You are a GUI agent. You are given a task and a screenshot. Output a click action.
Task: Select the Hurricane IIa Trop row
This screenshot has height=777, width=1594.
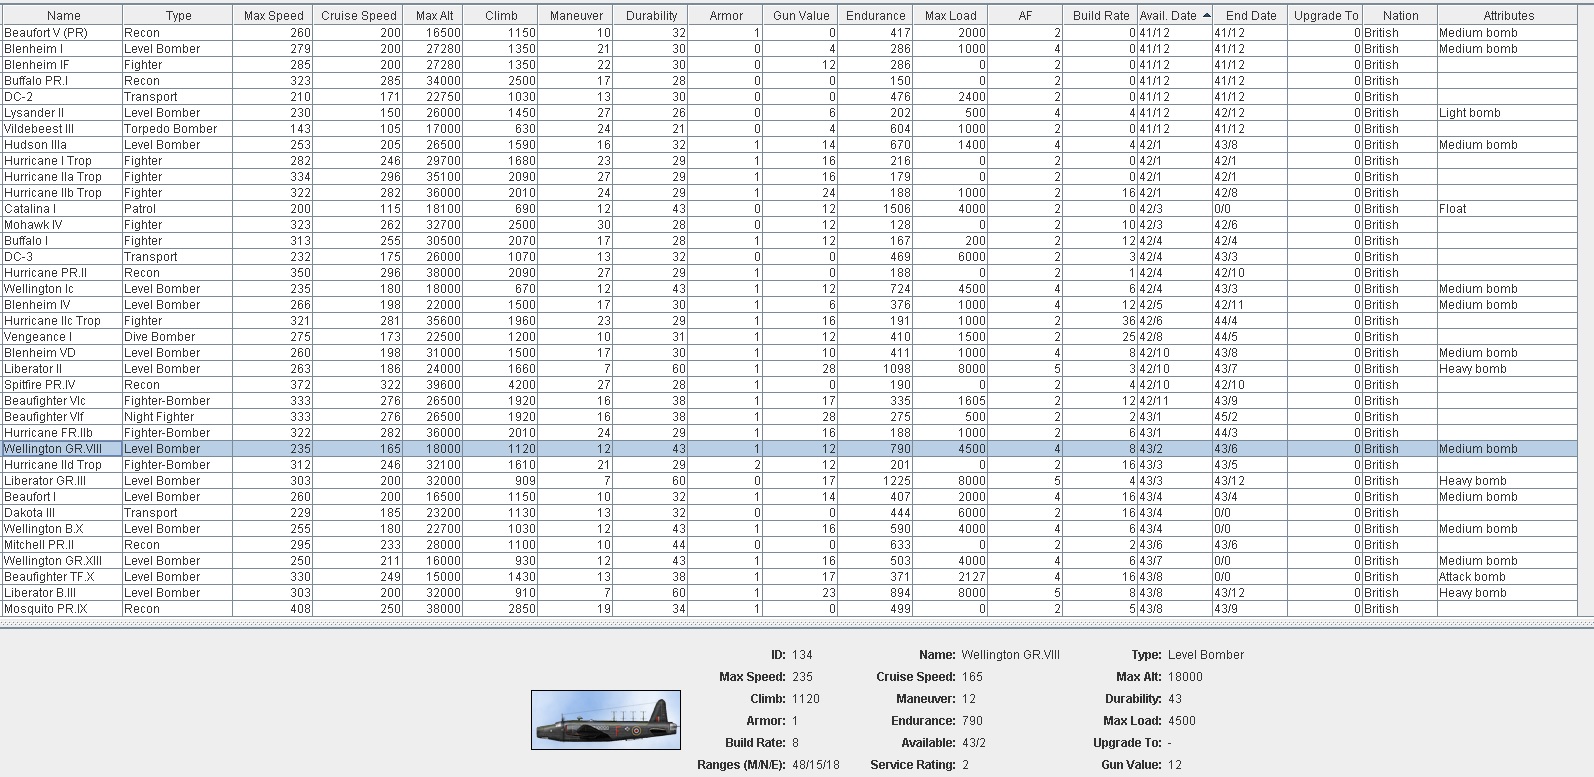(x=790, y=177)
